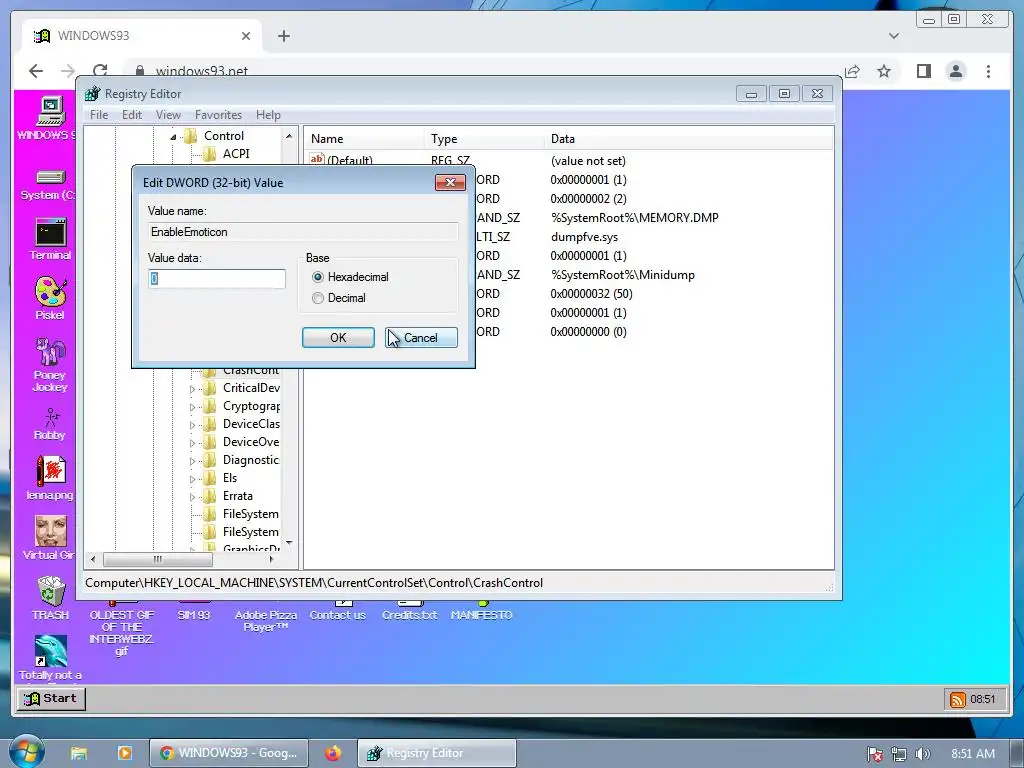Open the Chrome three-dot menu
This screenshot has width=1024, height=768.
coord(988,71)
